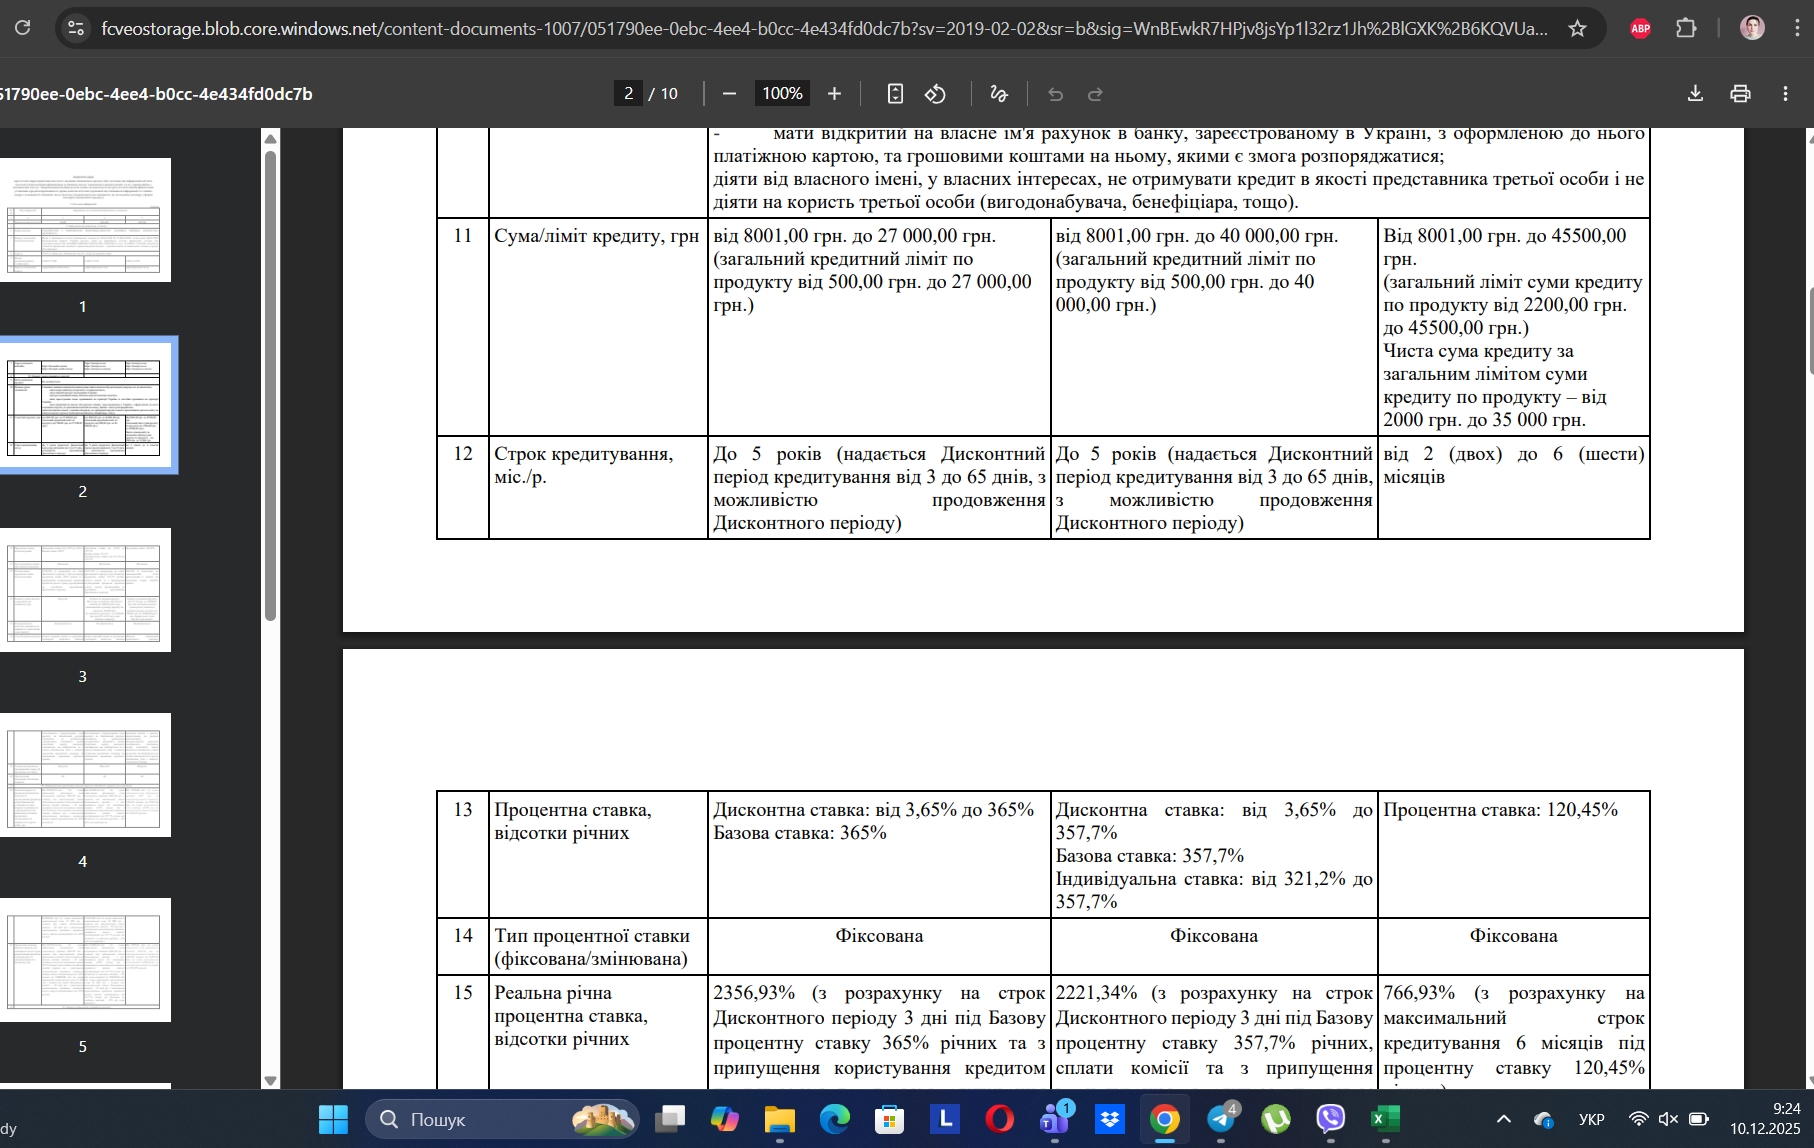
Task: Open page 5 thumbnail
Action: point(85,960)
